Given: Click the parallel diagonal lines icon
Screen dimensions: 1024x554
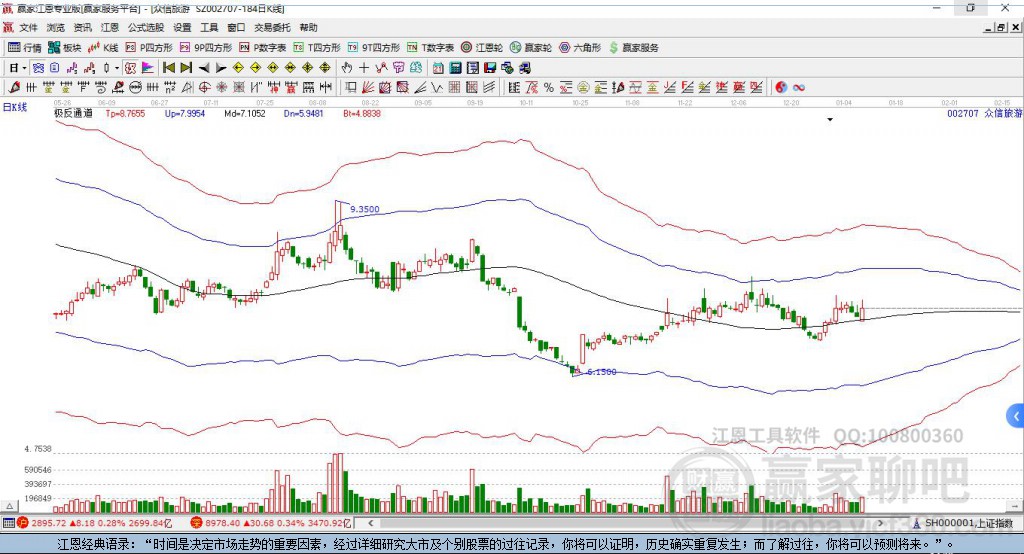Looking at the screenshot, I should click(489, 87).
